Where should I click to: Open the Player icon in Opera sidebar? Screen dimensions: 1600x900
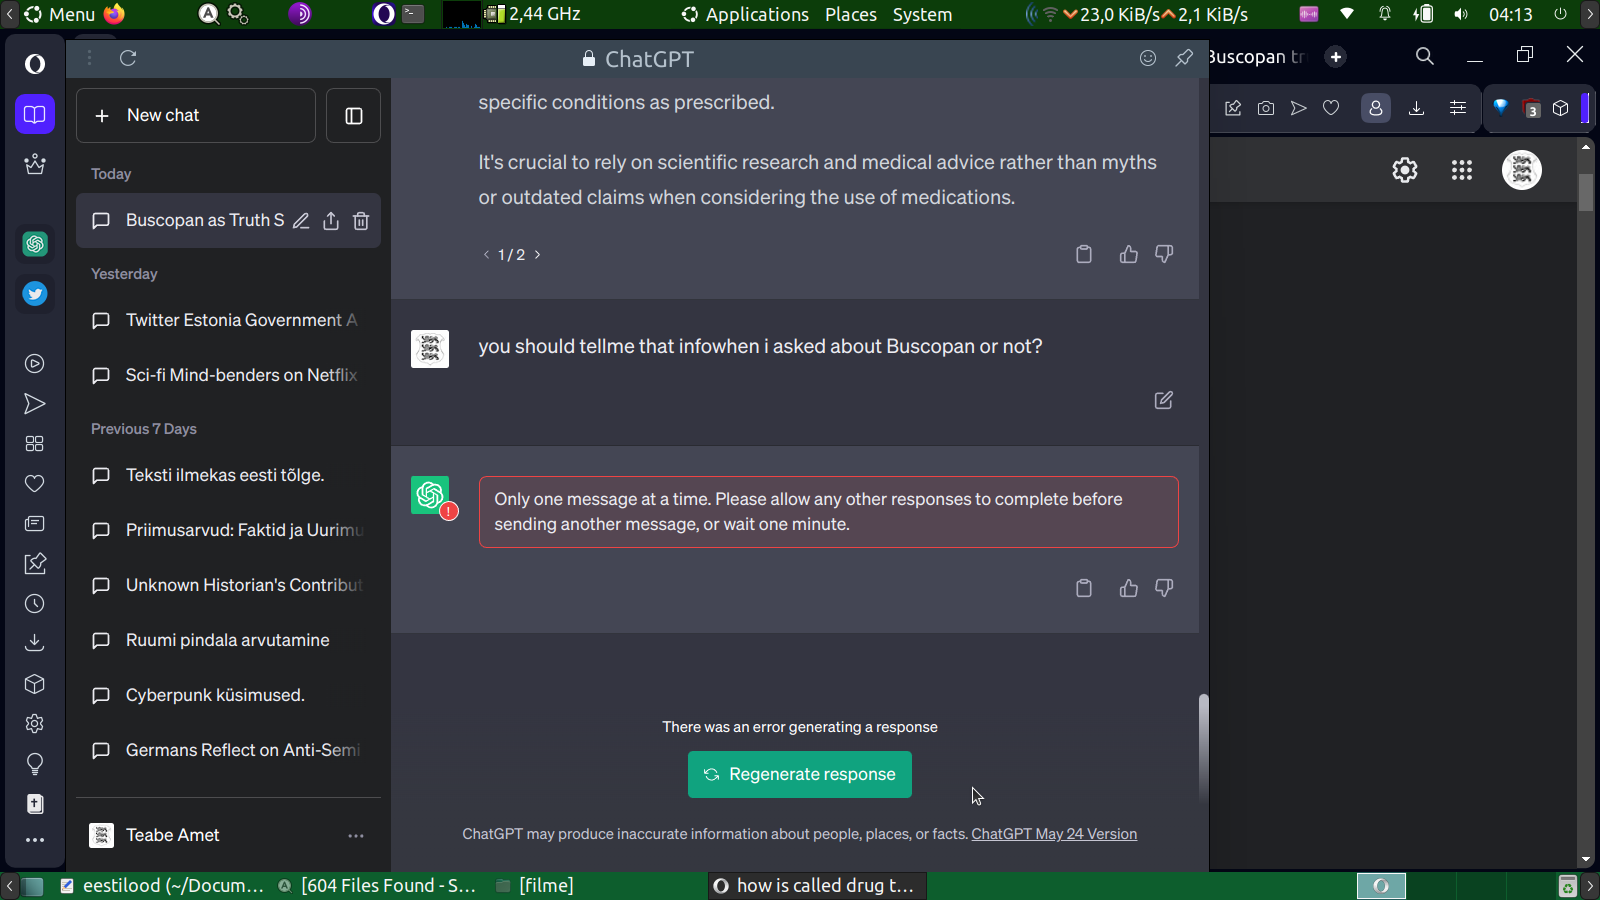click(x=35, y=364)
